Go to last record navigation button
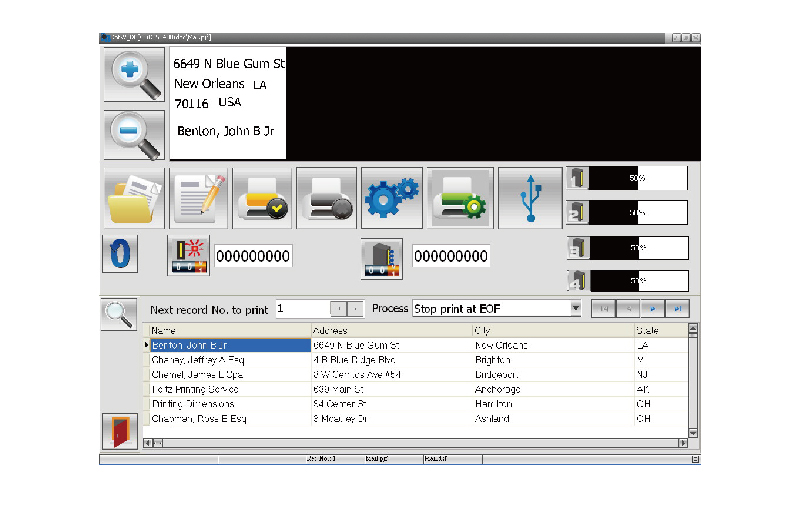 tap(677, 309)
